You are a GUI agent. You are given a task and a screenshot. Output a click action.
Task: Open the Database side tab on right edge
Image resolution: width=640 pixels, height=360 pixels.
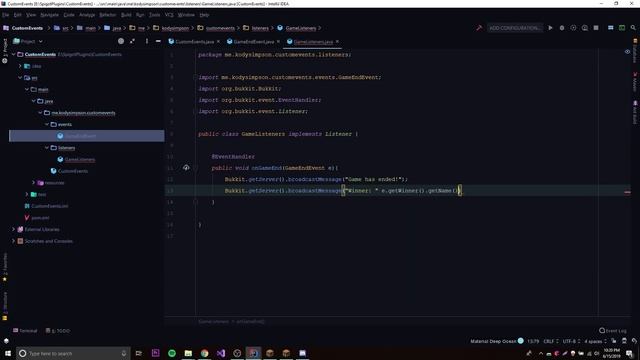pos(635,51)
